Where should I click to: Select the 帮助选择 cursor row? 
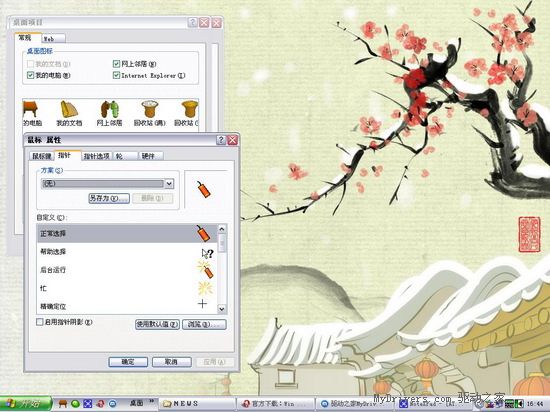click(127, 252)
